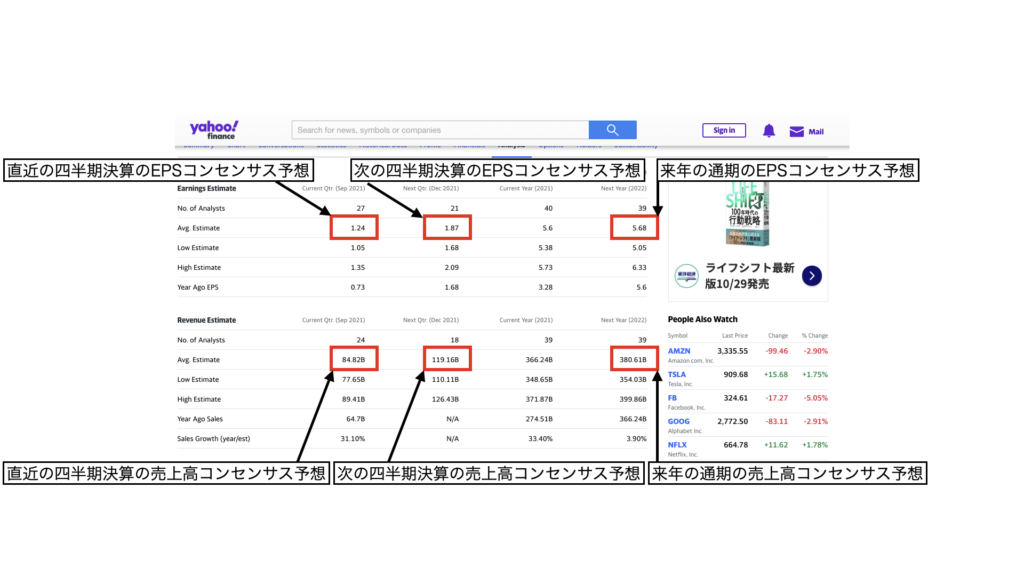This screenshot has width=1024, height=576.
Task: Open the AMZN ticker link
Action: click(678, 352)
